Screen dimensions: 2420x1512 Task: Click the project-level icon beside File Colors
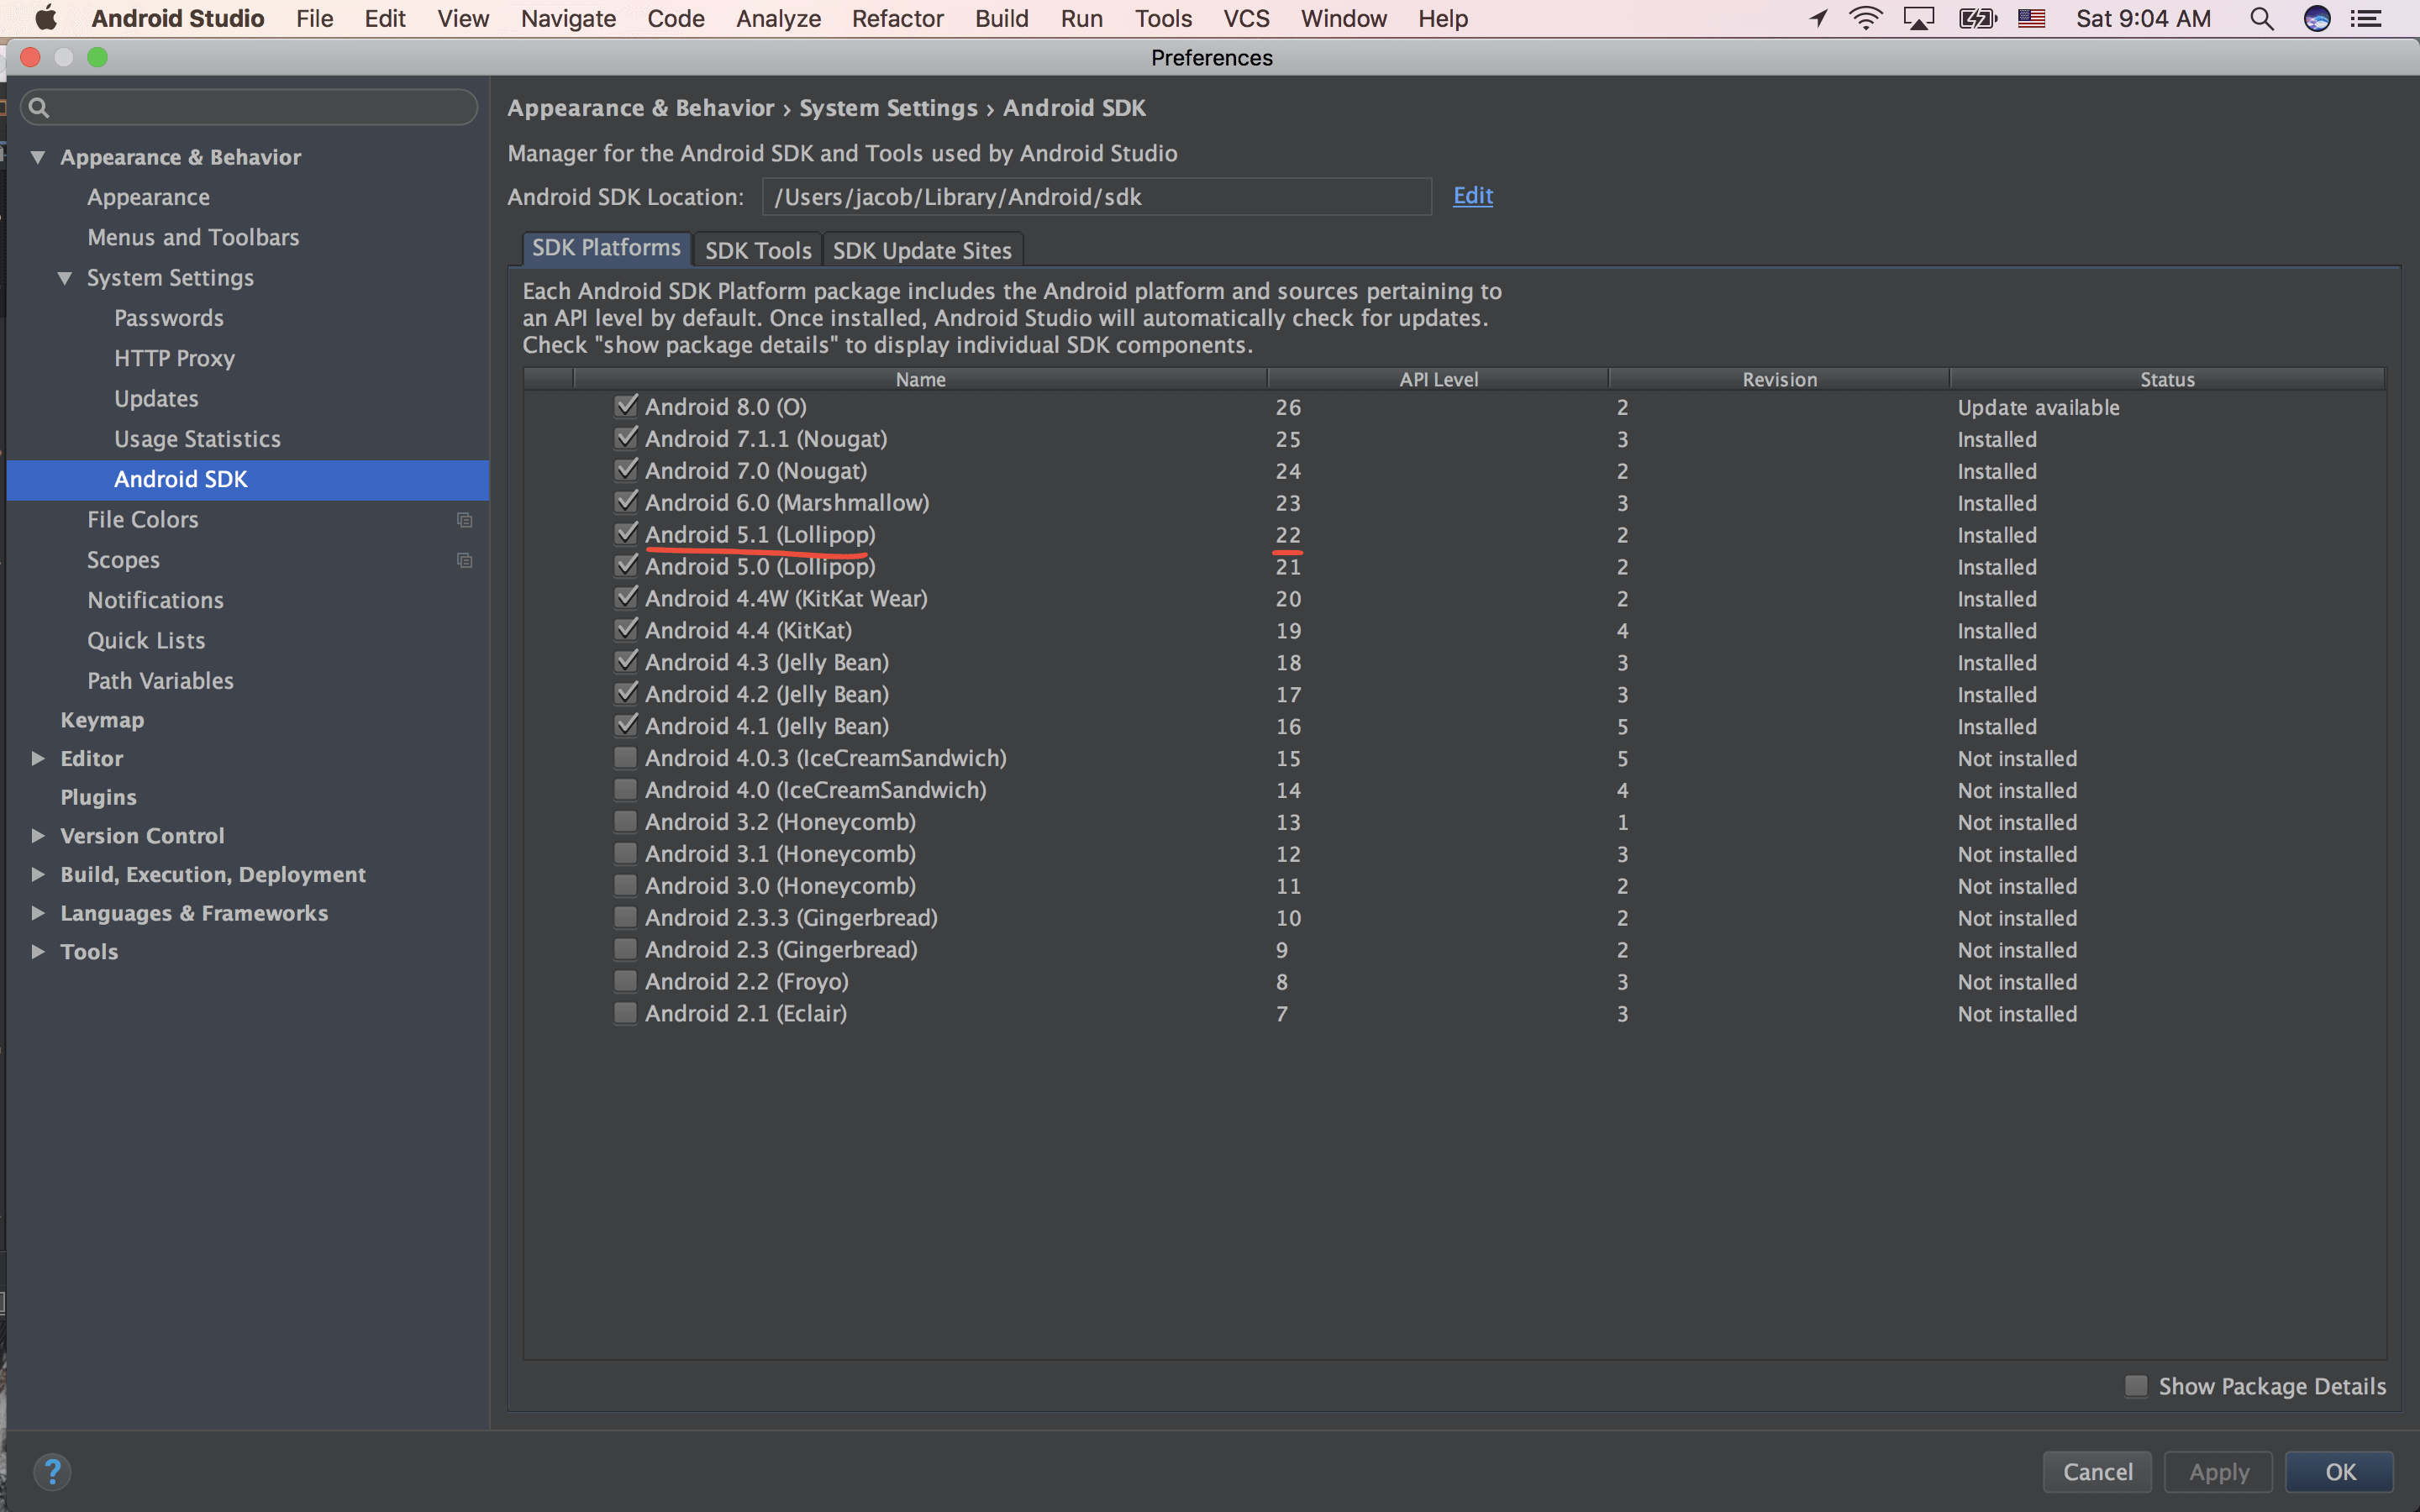click(x=464, y=520)
